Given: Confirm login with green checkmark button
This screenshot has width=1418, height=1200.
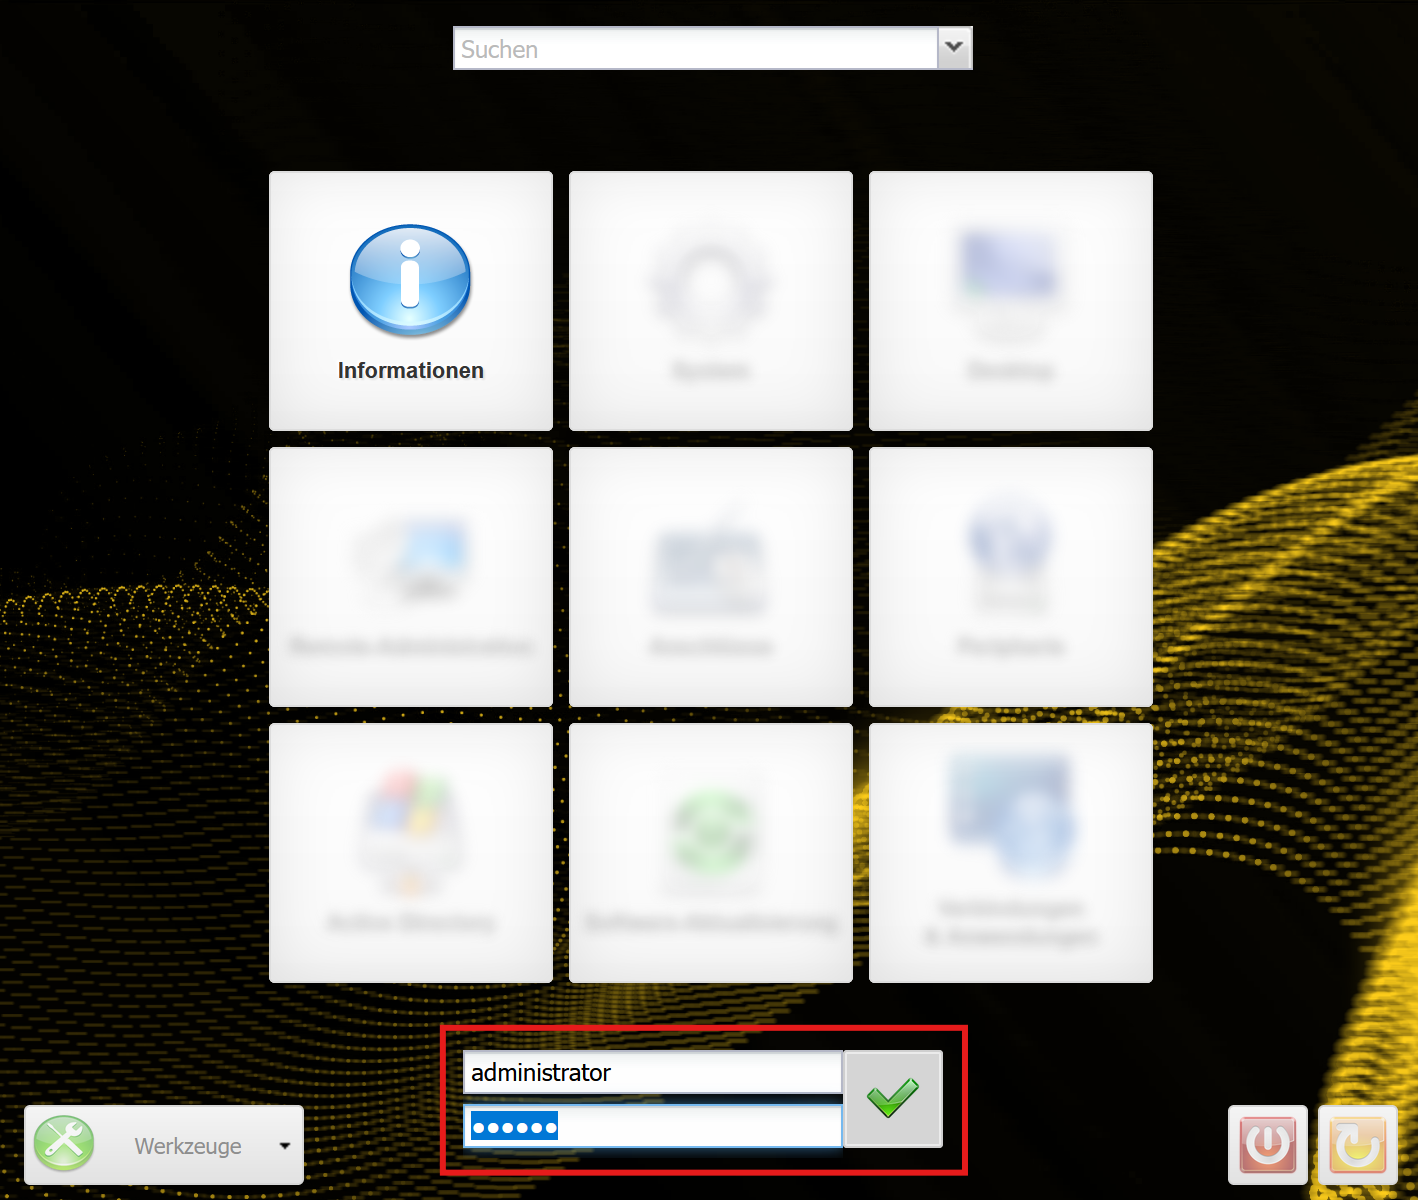Looking at the screenshot, I should (893, 1098).
